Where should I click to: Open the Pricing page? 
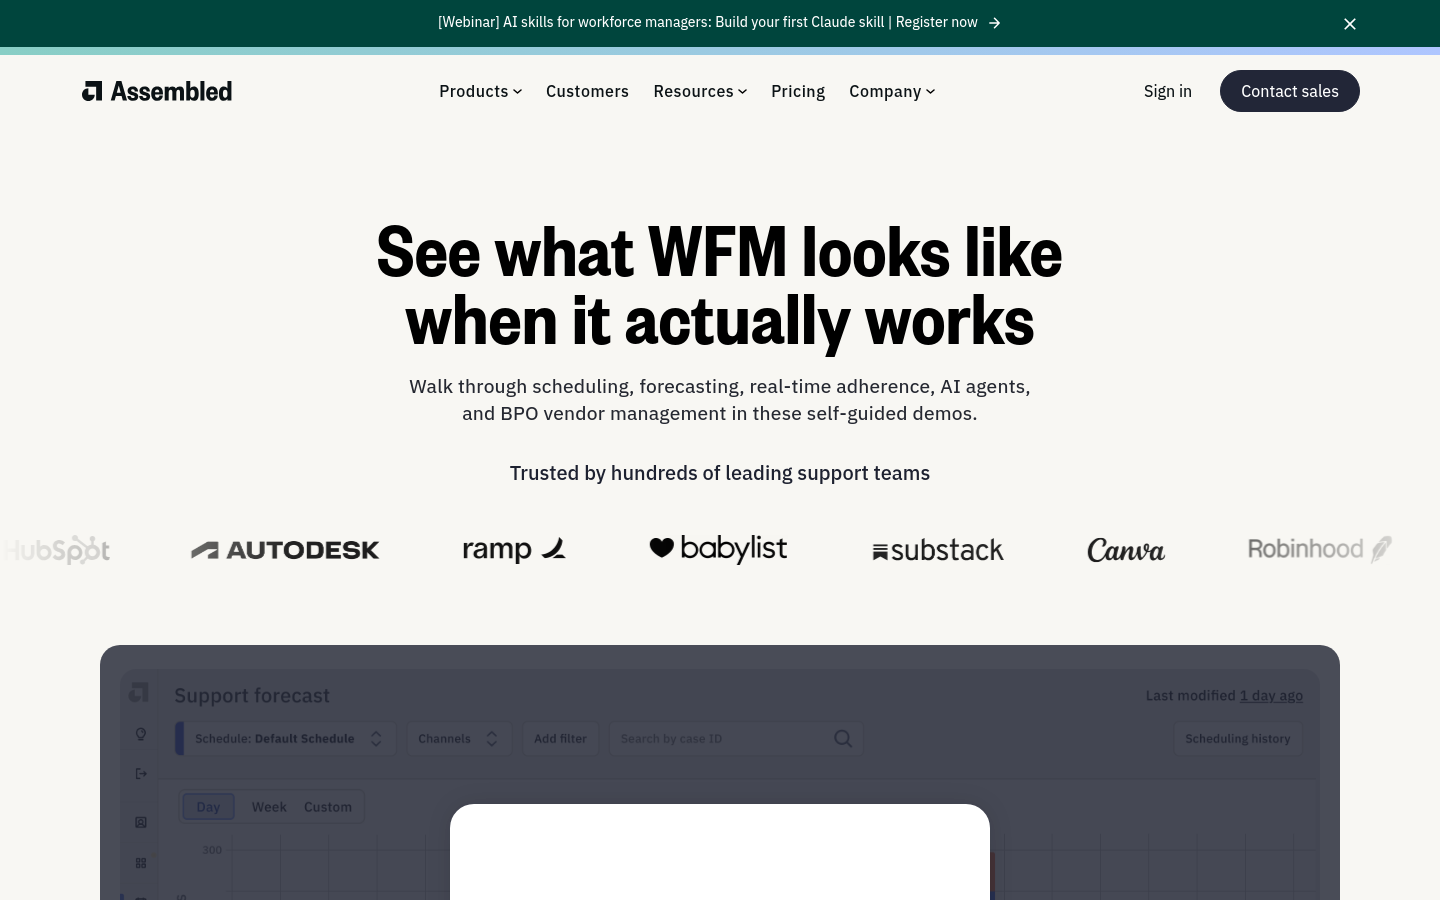[798, 91]
